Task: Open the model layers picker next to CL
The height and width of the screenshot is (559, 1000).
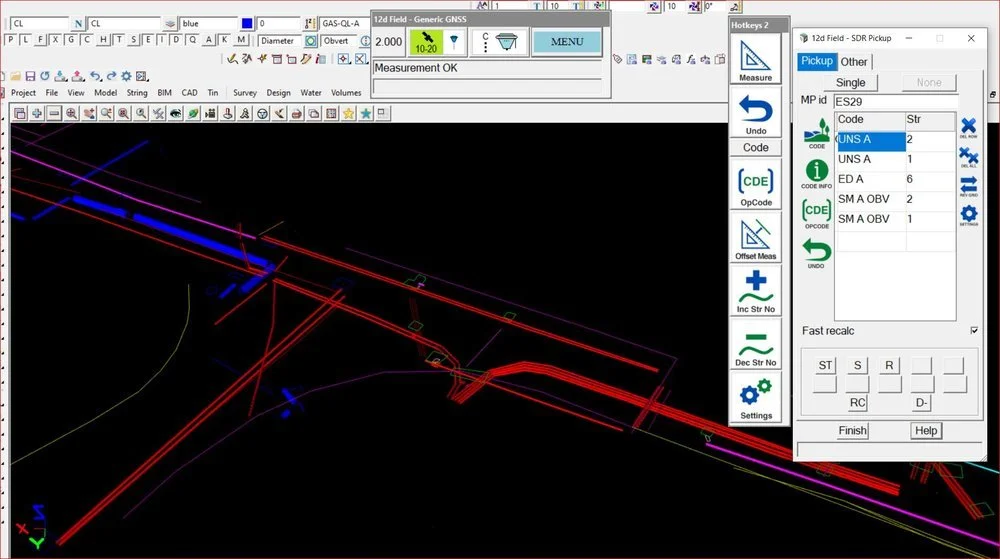Action: point(170,24)
